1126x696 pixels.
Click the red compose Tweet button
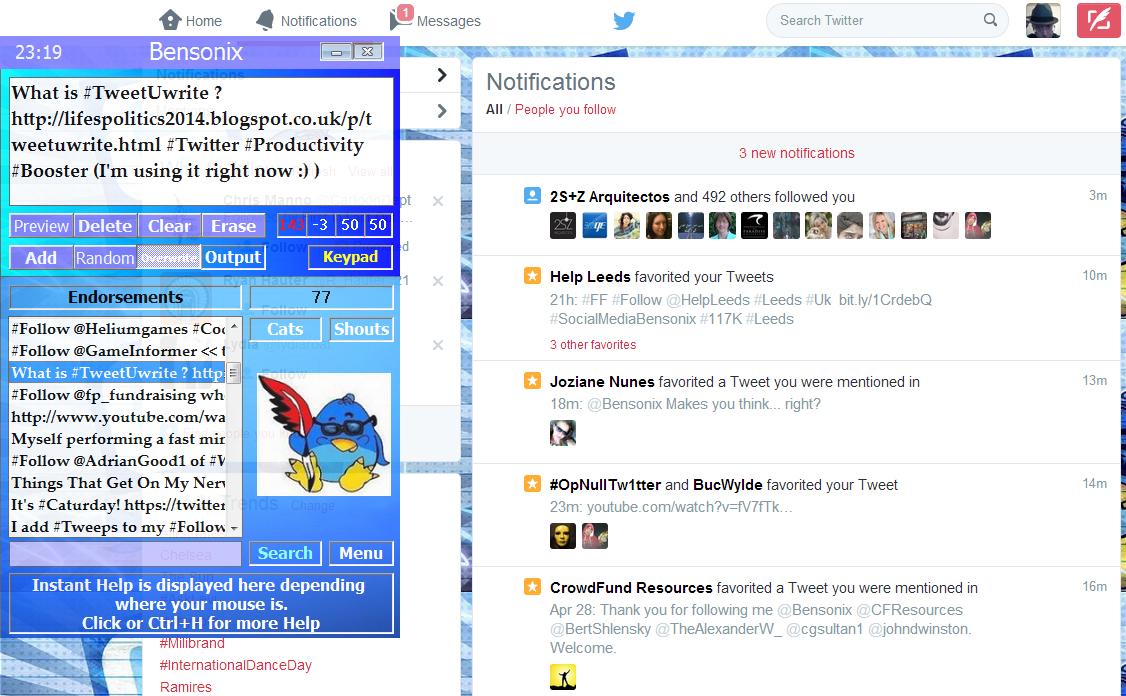tap(1098, 20)
